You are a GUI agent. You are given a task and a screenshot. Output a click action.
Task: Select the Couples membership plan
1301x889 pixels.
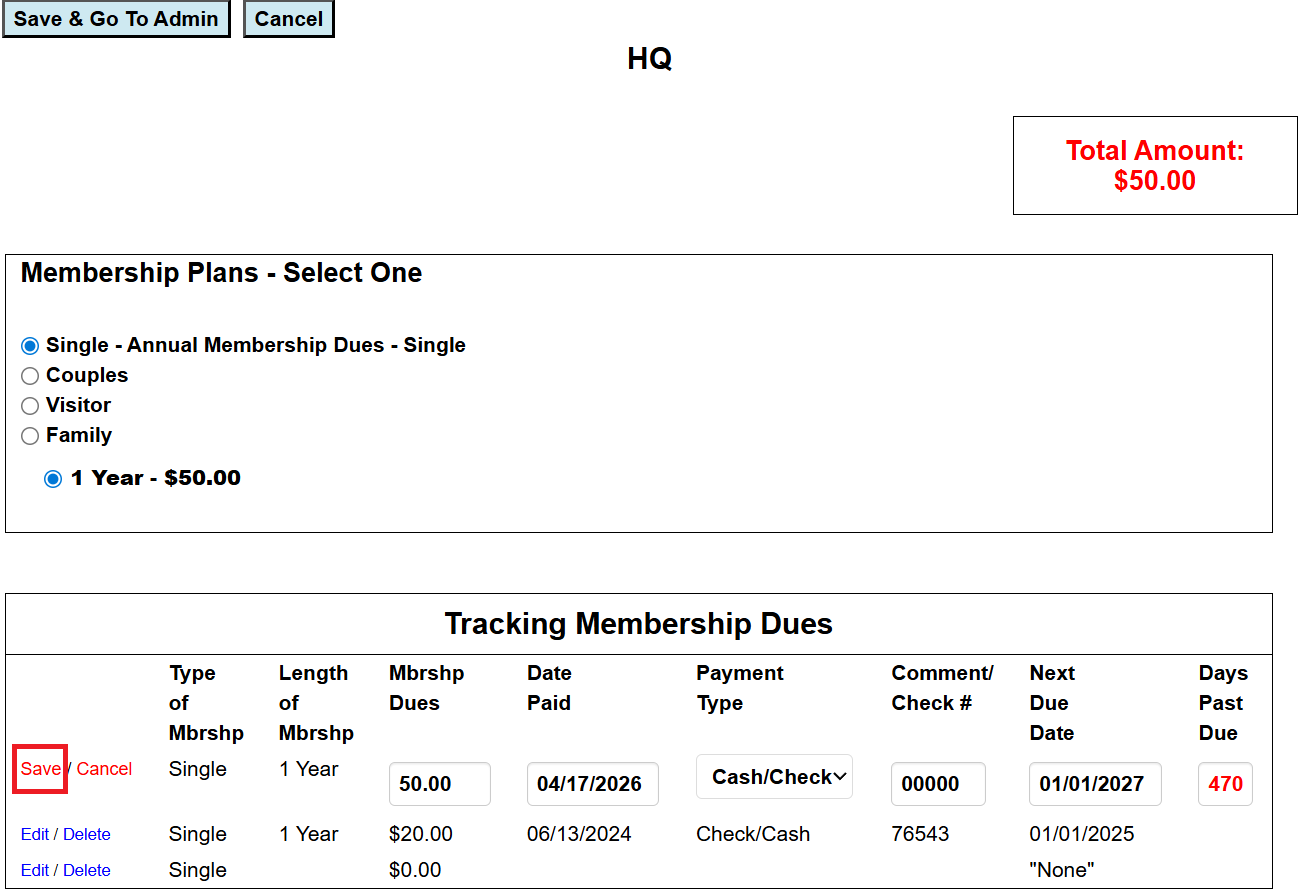30,376
